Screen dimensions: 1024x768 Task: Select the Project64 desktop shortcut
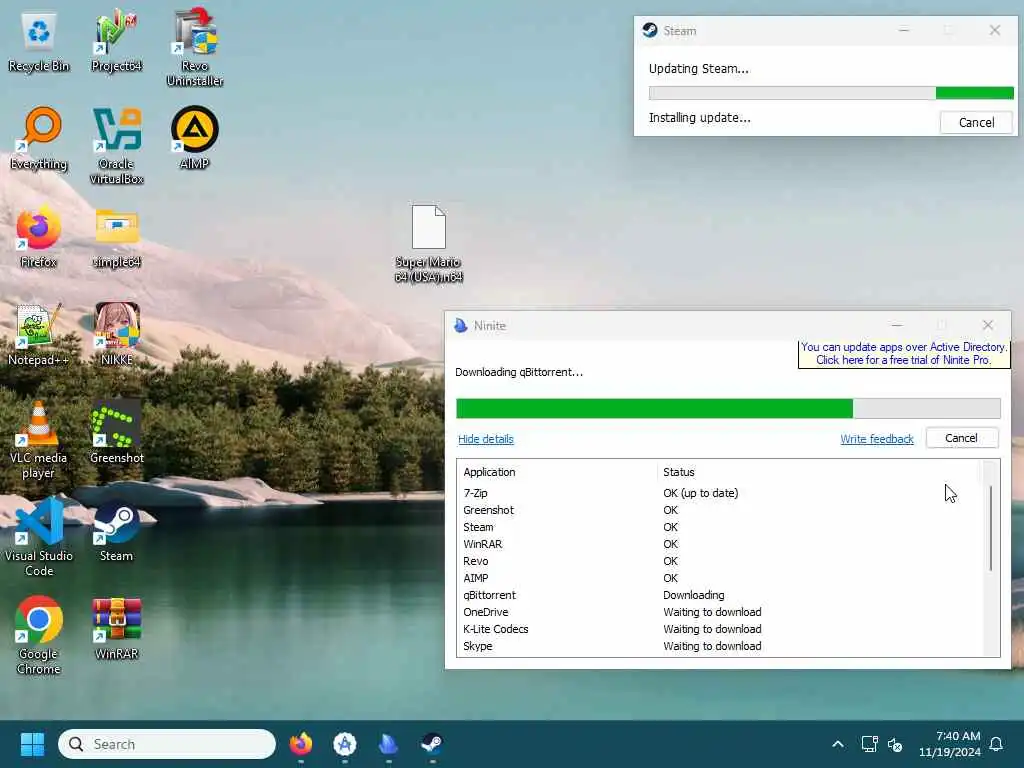[116, 42]
